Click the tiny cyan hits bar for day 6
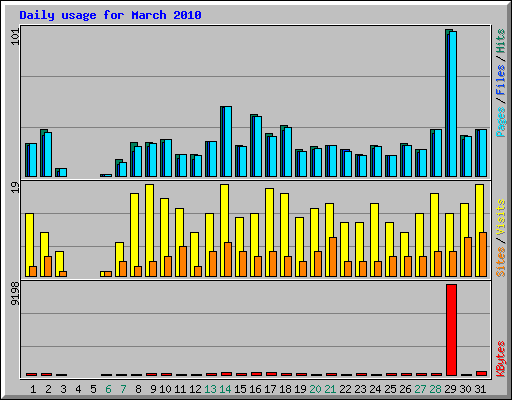Screen dimensions: 512x400 coord(108,175)
